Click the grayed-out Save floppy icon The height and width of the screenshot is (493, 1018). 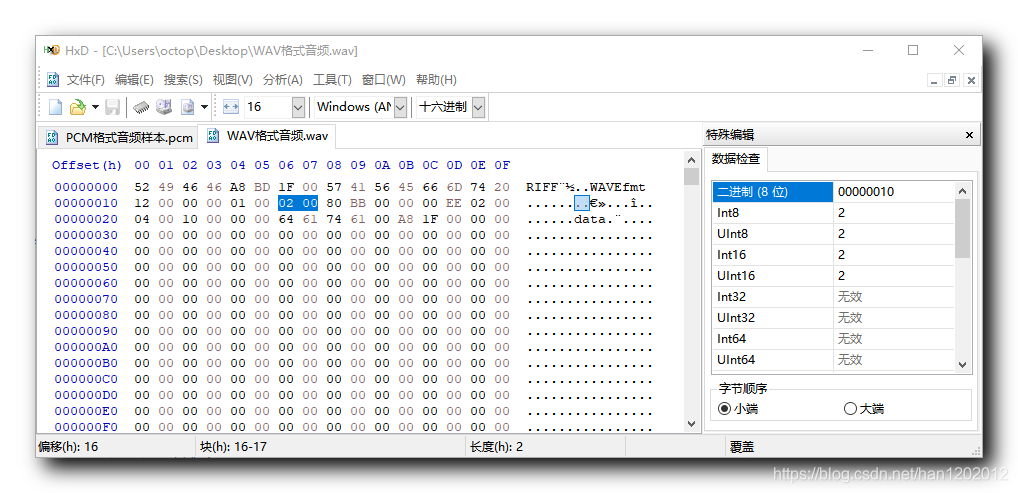click(113, 107)
